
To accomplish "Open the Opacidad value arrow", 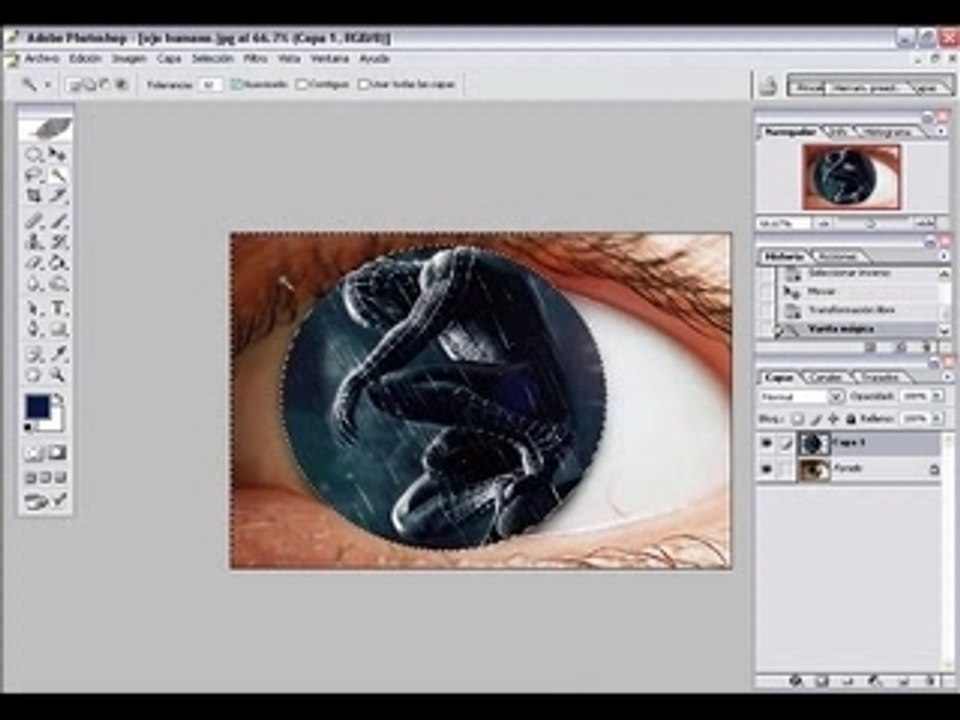I will [937, 397].
